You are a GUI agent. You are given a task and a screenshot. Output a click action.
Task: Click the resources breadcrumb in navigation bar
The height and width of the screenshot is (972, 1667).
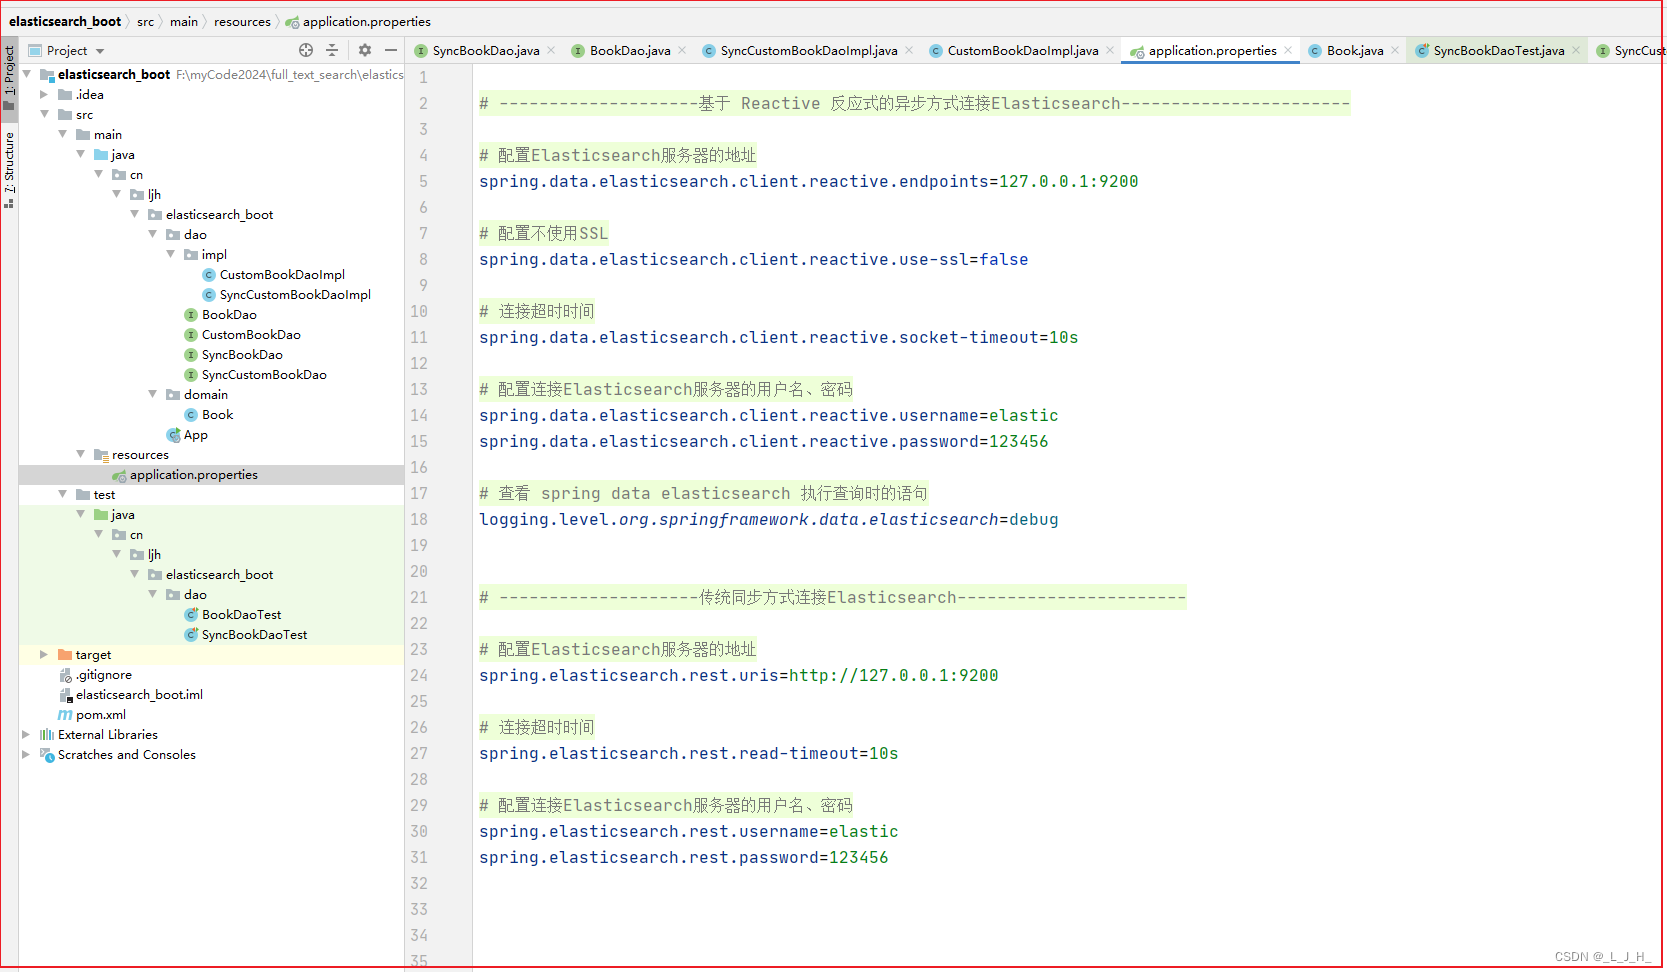point(242,21)
